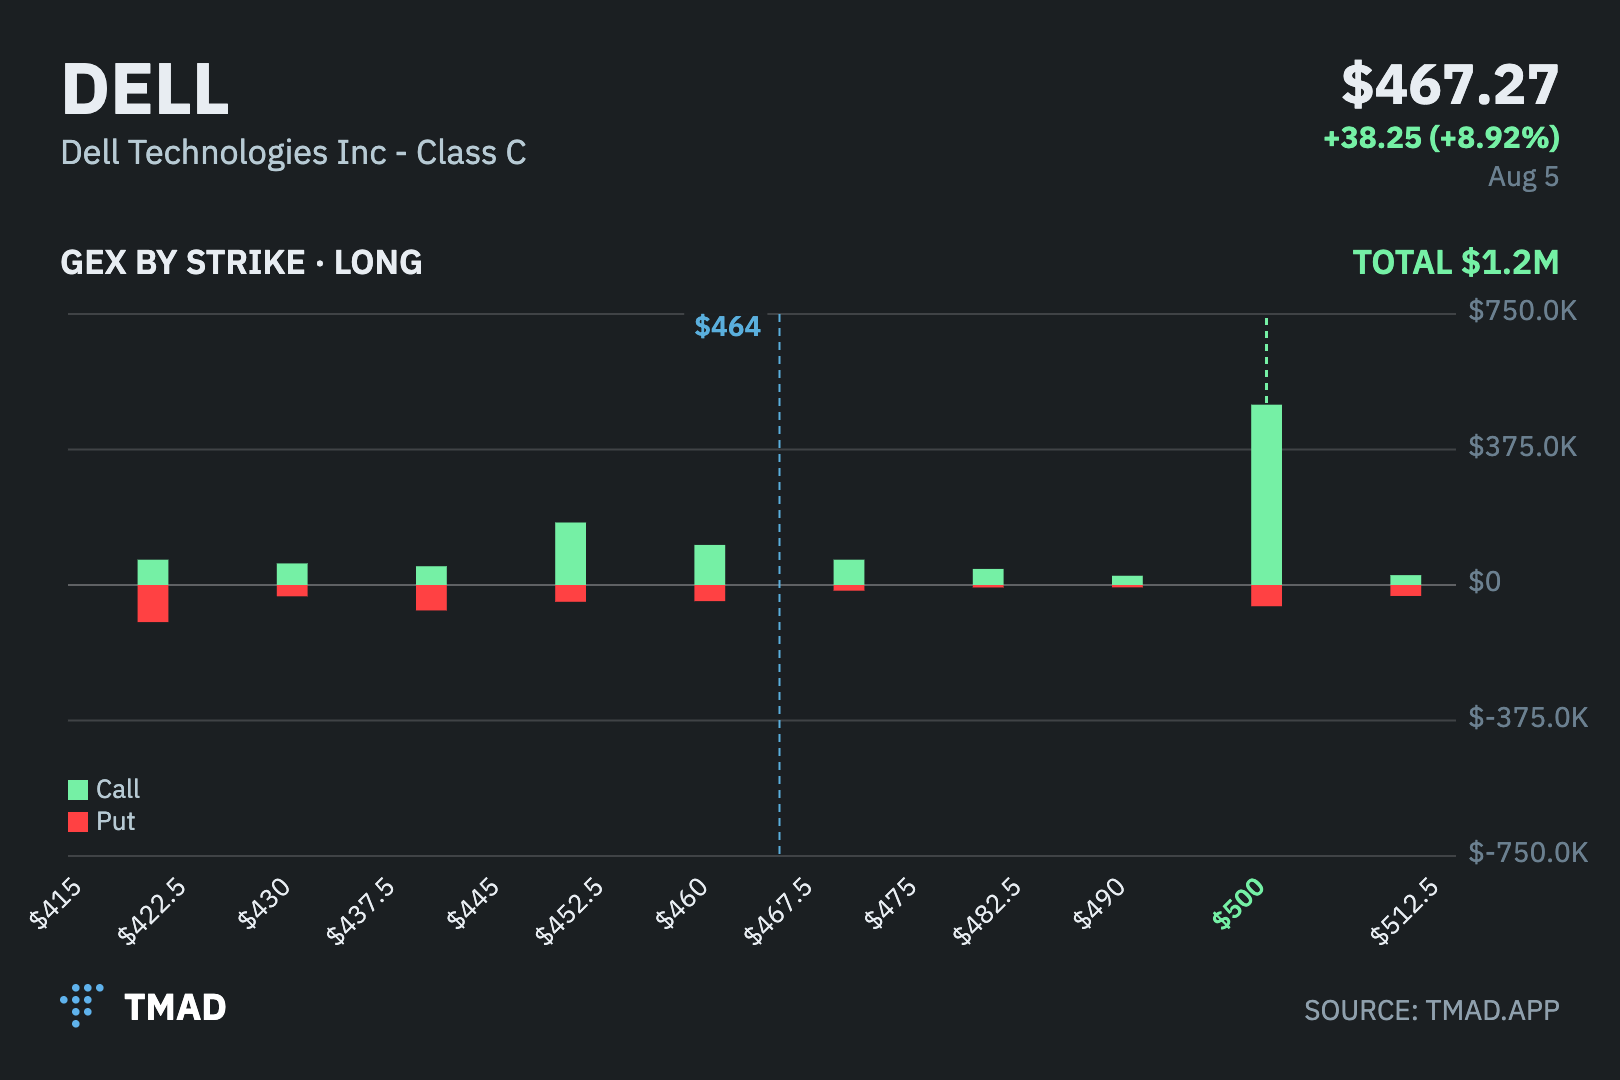Click the "Call" legend text
This screenshot has width=1620, height=1080.
click(x=118, y=790)
